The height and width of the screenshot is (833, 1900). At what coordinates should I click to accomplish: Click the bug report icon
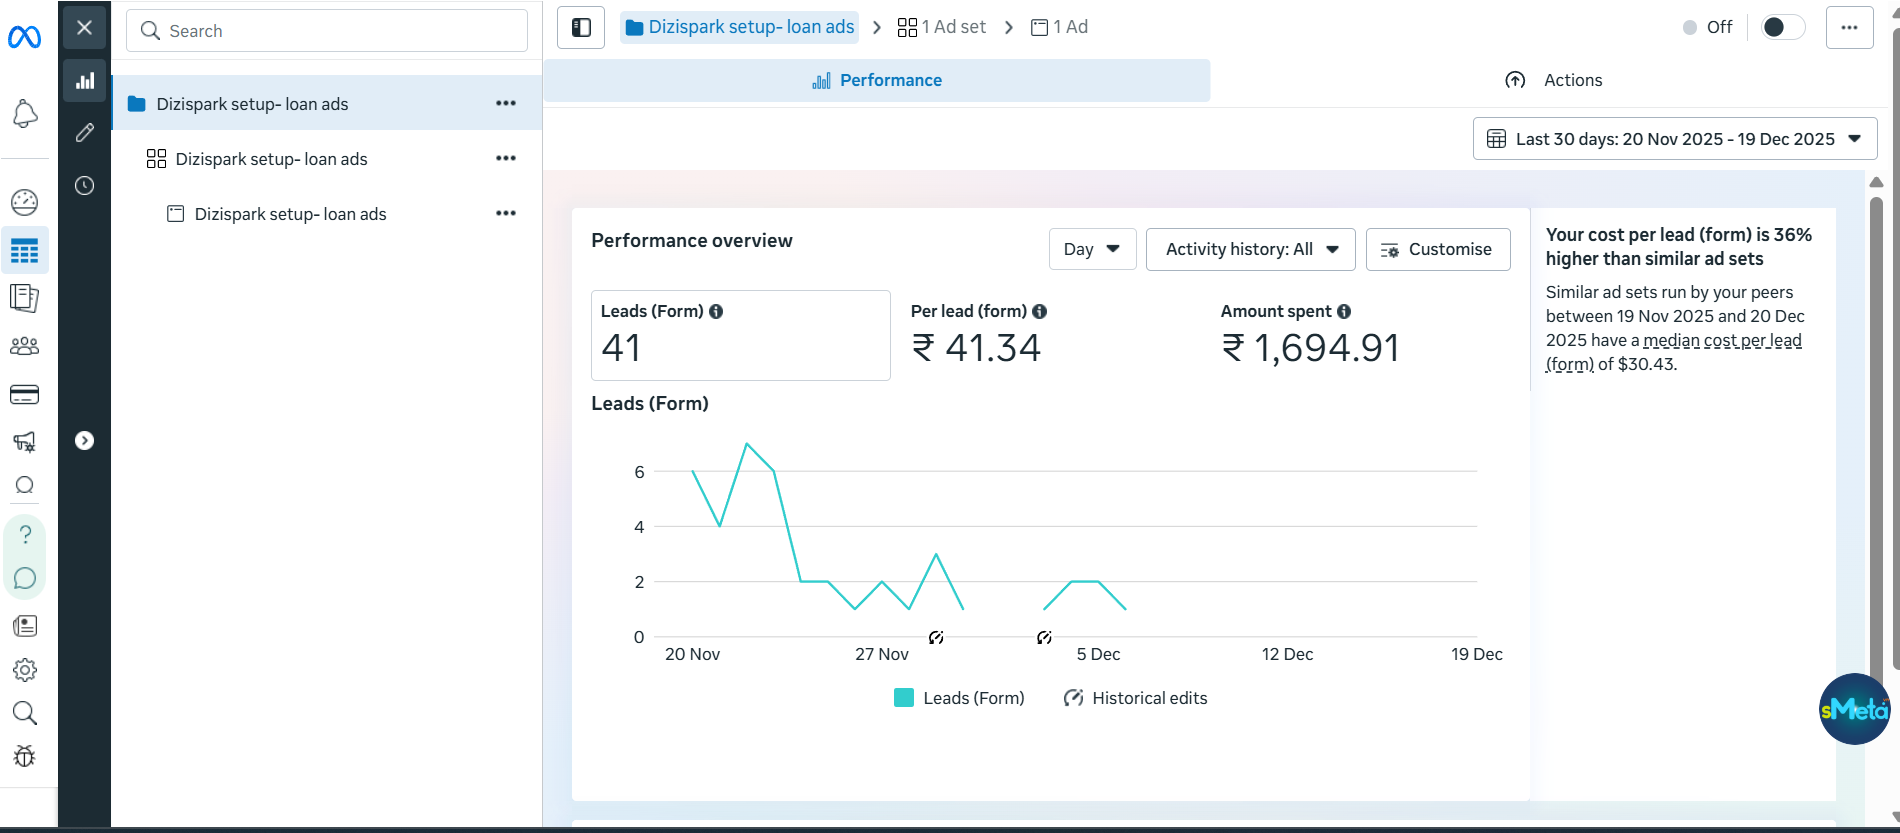click(x=25, y=756)
